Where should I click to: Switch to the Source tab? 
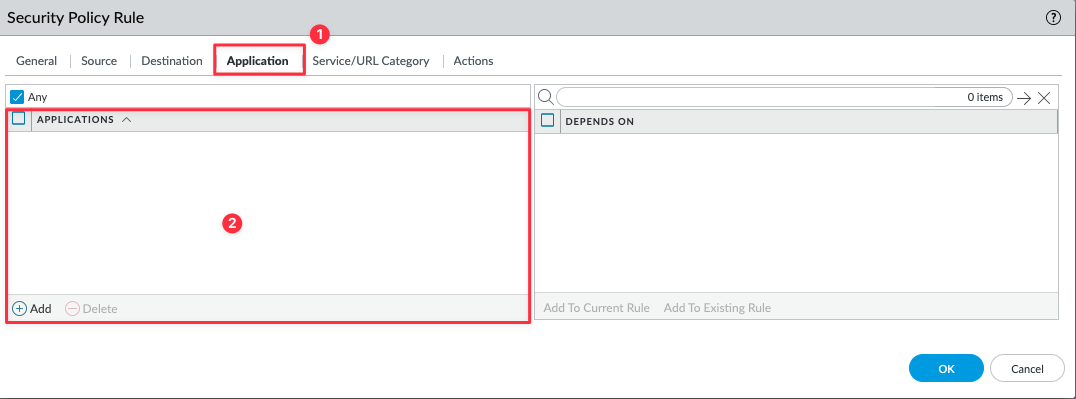click(x=99, y=60)
